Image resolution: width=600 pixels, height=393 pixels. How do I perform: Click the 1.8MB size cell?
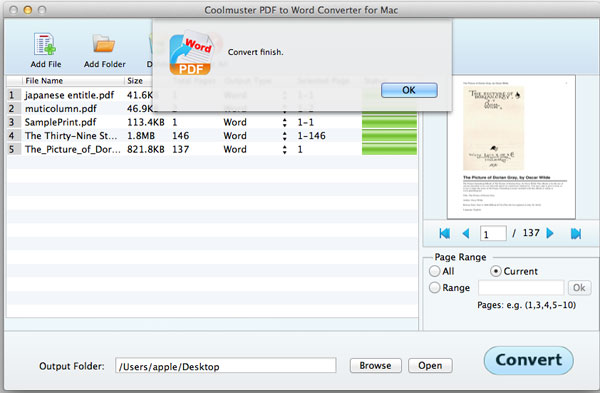pos(141,136)
